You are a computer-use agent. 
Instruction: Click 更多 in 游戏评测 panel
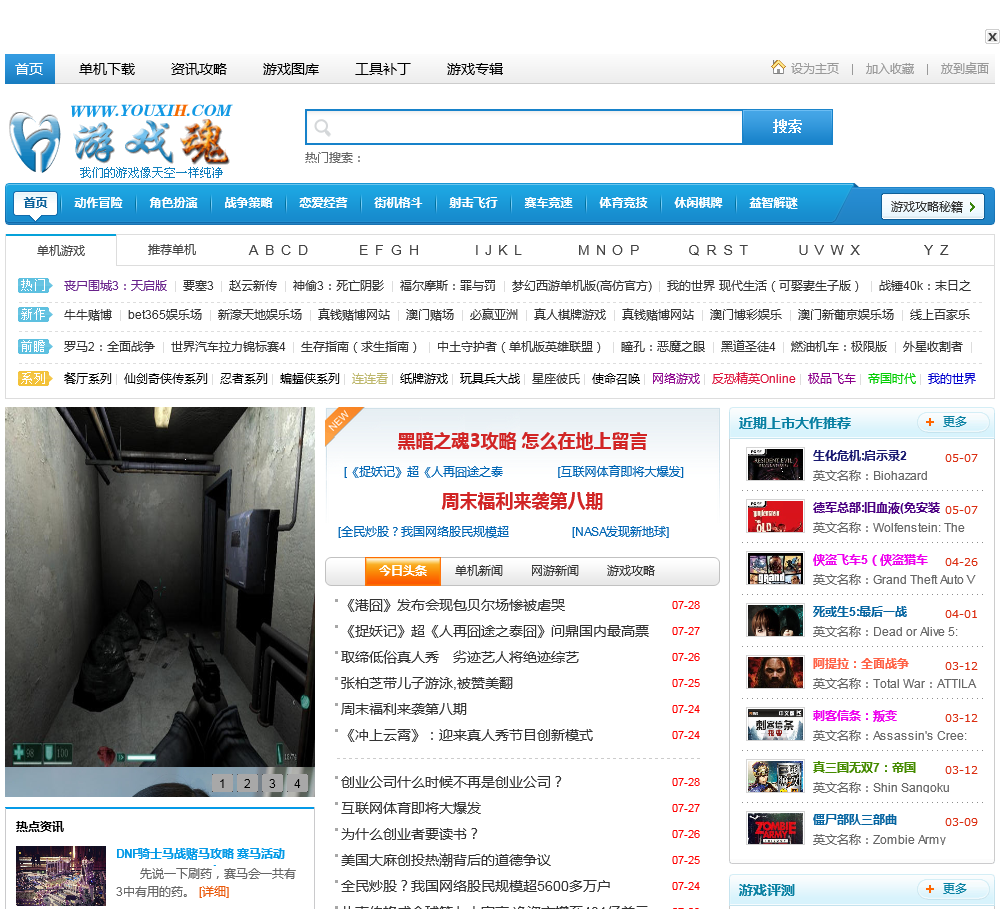pyautogui.click(x=953, y=889)
